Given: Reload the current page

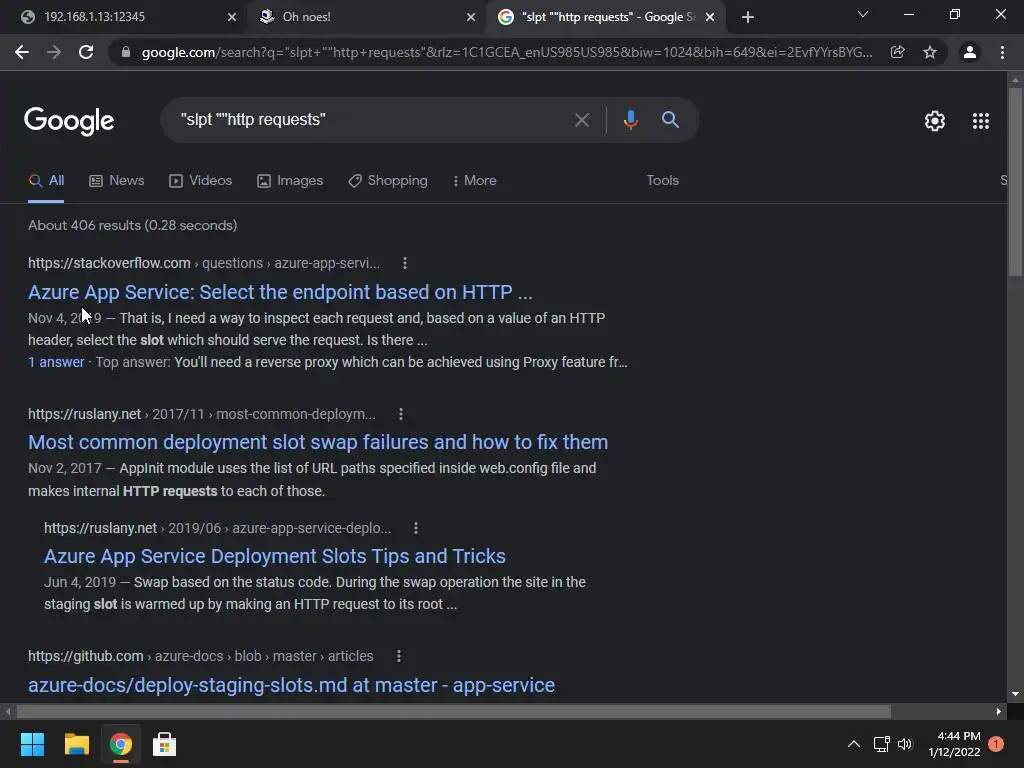Looking at the screenshot, I should tap(86, 52).
